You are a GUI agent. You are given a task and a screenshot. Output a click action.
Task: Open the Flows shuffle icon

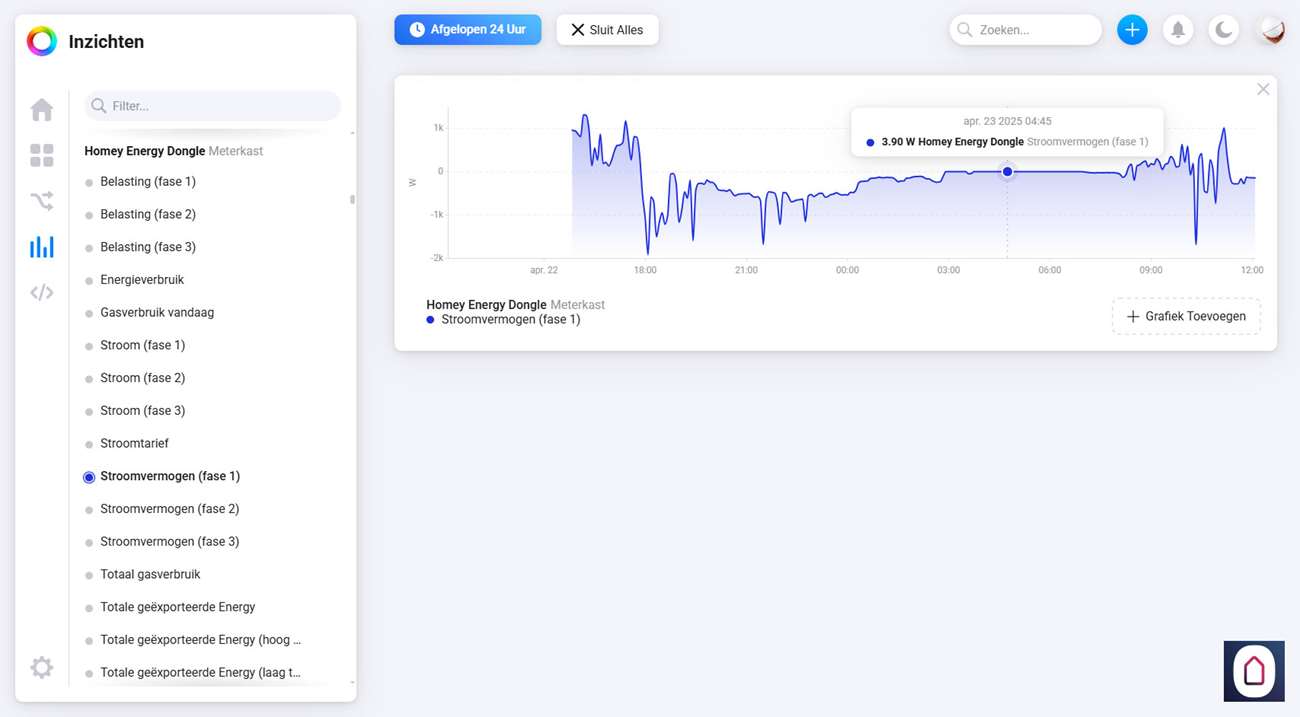click(42, 201)
